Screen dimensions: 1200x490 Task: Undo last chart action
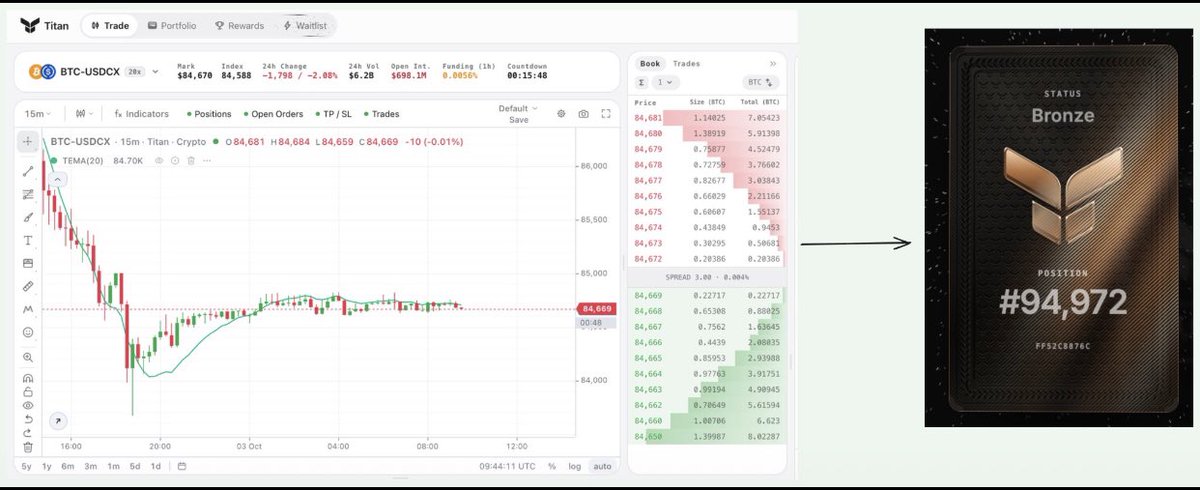(x=28, y=419)
